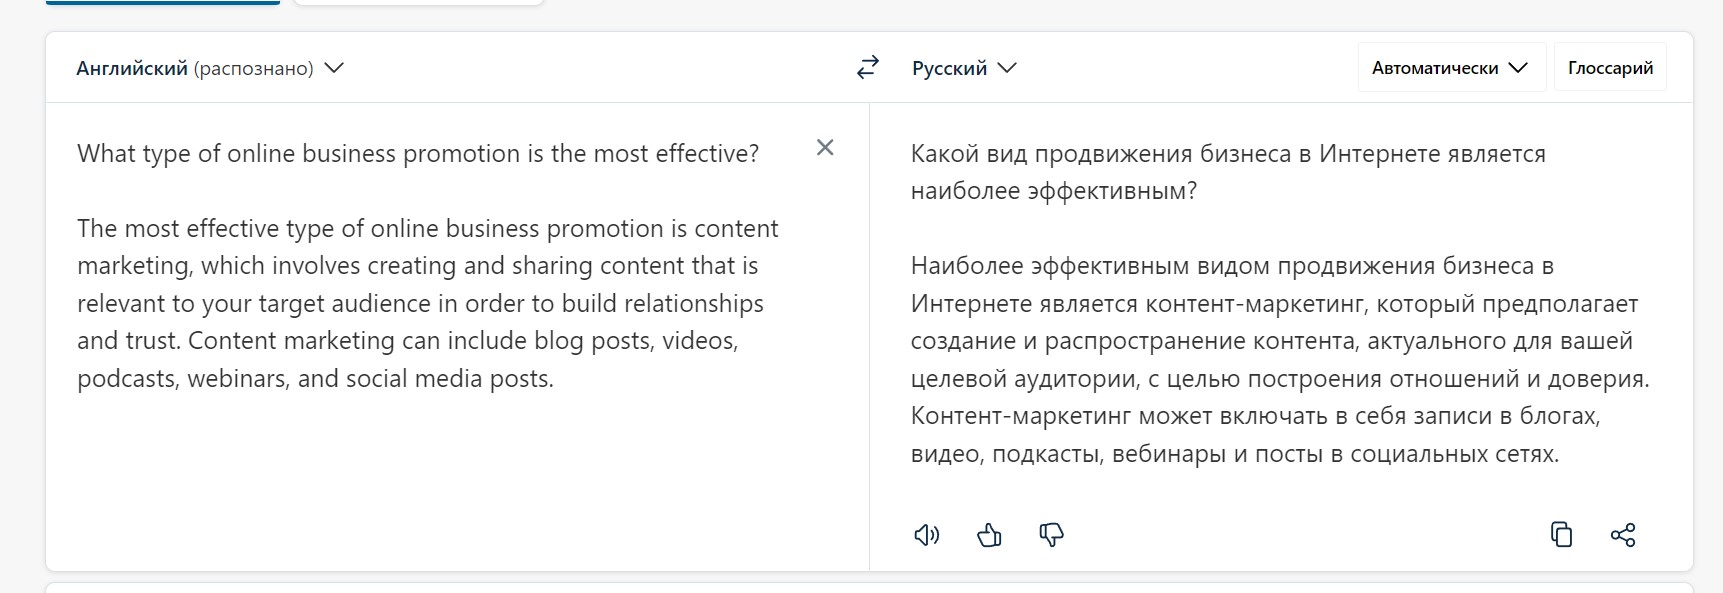The width and height of the screenshot is (1723, 593).
Task: Expand the Автоматически options dropdown
Action: click(1450, 67)
